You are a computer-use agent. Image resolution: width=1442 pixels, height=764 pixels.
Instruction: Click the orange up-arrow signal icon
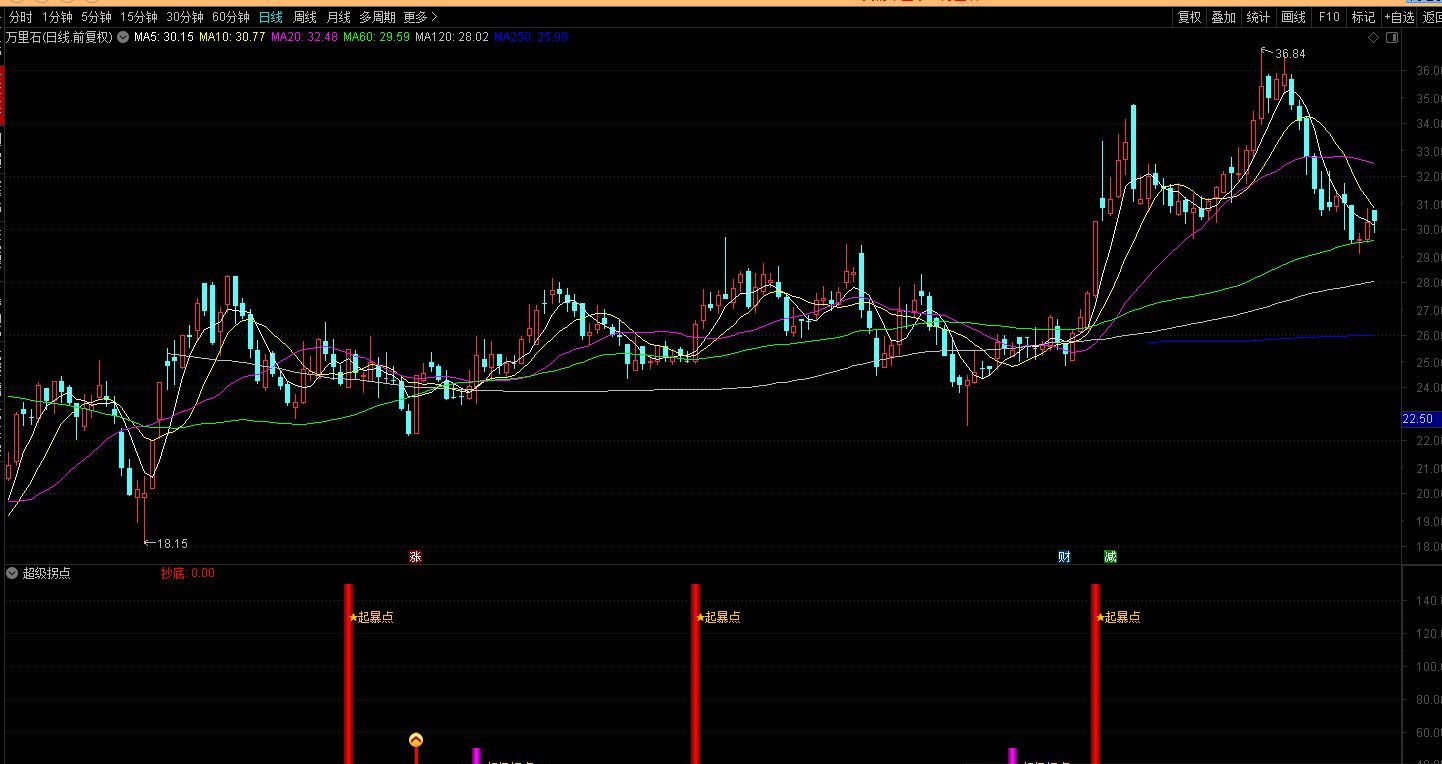pyautogui.click(x=416, y=740)
